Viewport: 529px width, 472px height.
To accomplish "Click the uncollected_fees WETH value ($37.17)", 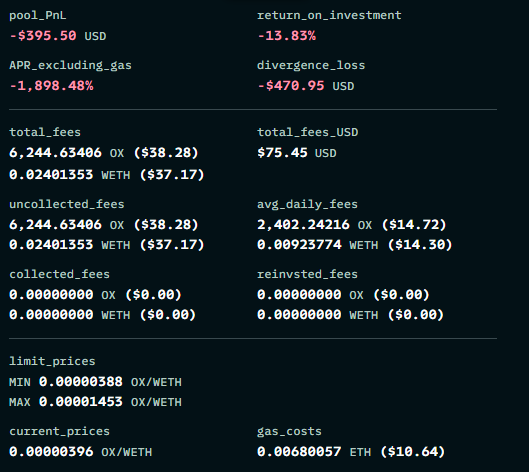I will coord(172,245).
